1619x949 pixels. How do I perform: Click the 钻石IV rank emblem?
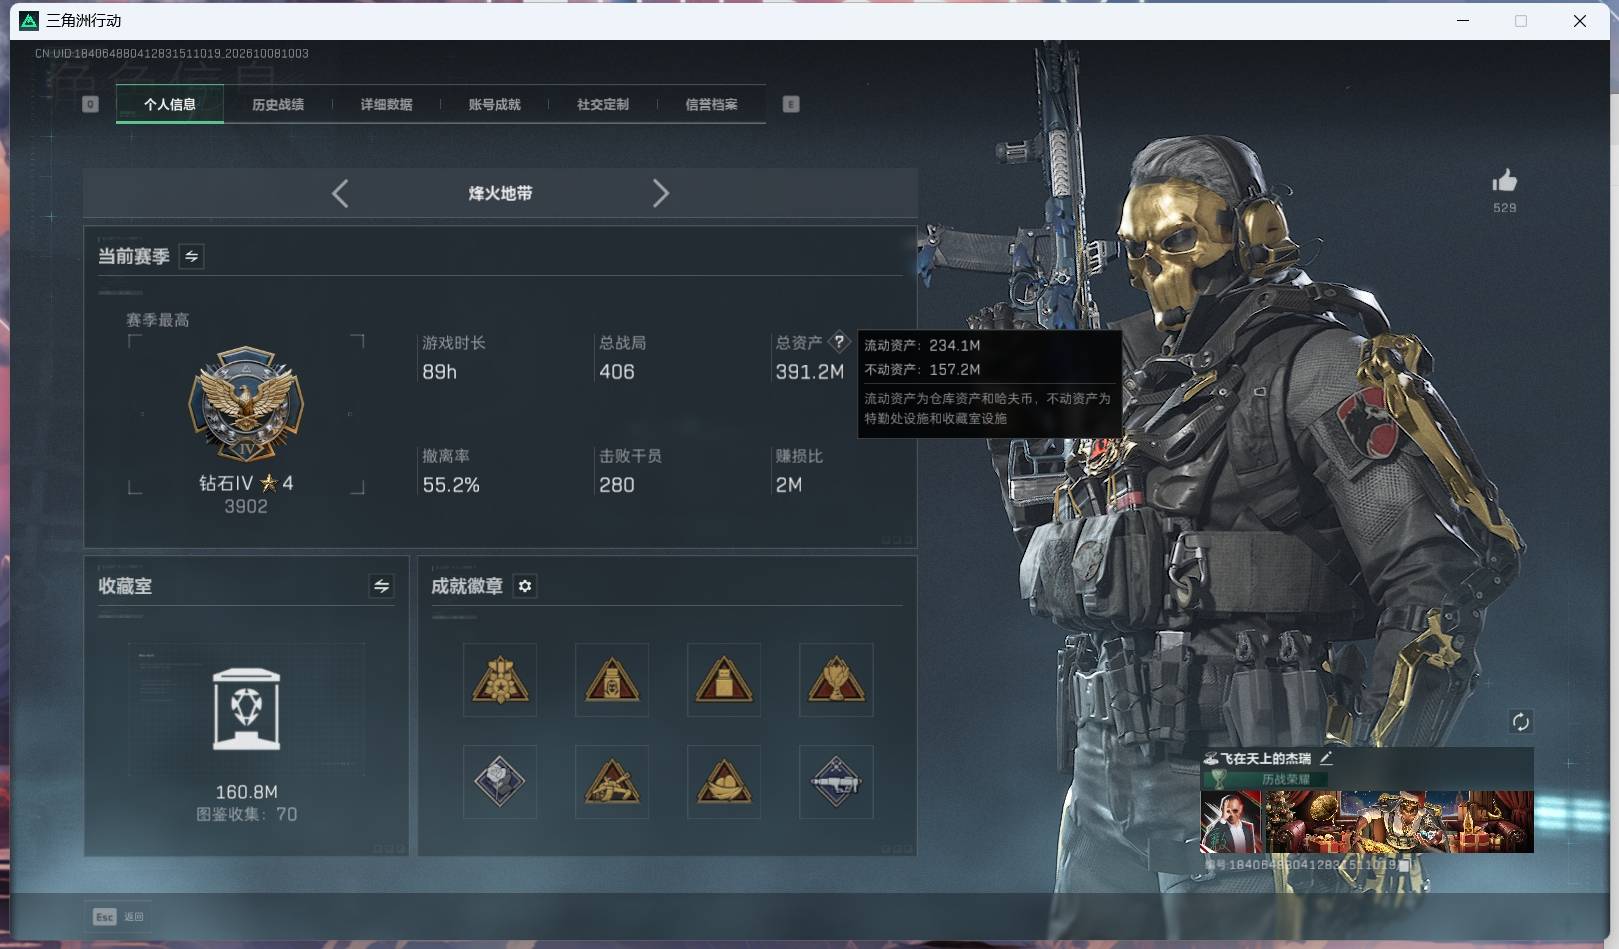click(x=246, y=404)
